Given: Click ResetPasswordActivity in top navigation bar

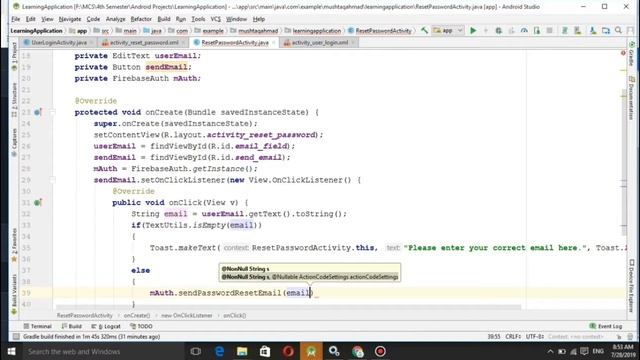Looking at the screenshot, I should (380, 31).
